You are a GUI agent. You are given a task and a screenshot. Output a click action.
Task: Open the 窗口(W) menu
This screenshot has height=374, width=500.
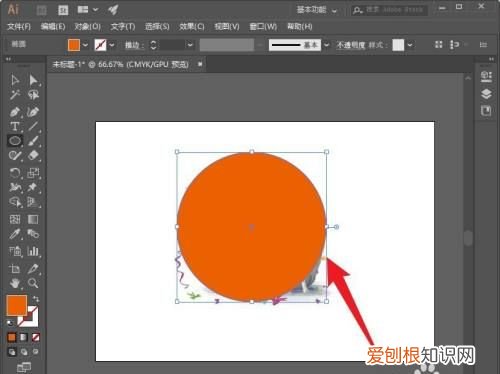click(x=263, y=27)
